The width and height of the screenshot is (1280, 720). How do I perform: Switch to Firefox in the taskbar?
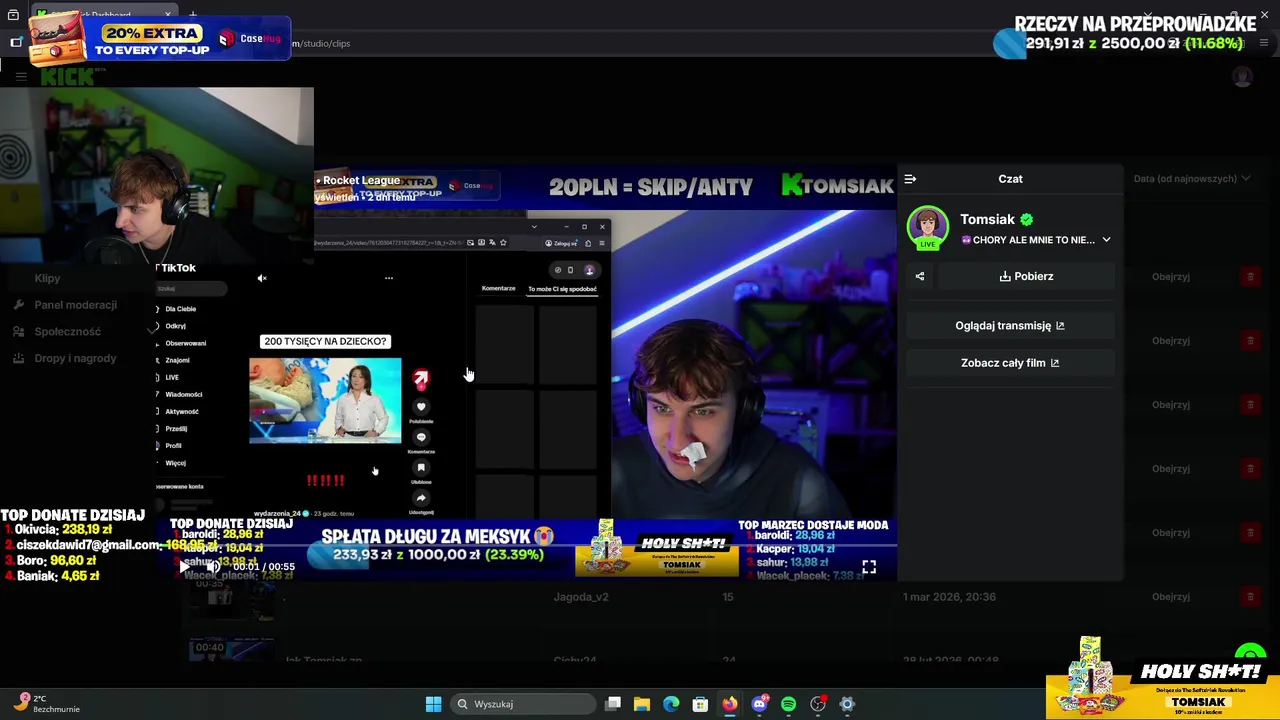[x=730, y=704]
